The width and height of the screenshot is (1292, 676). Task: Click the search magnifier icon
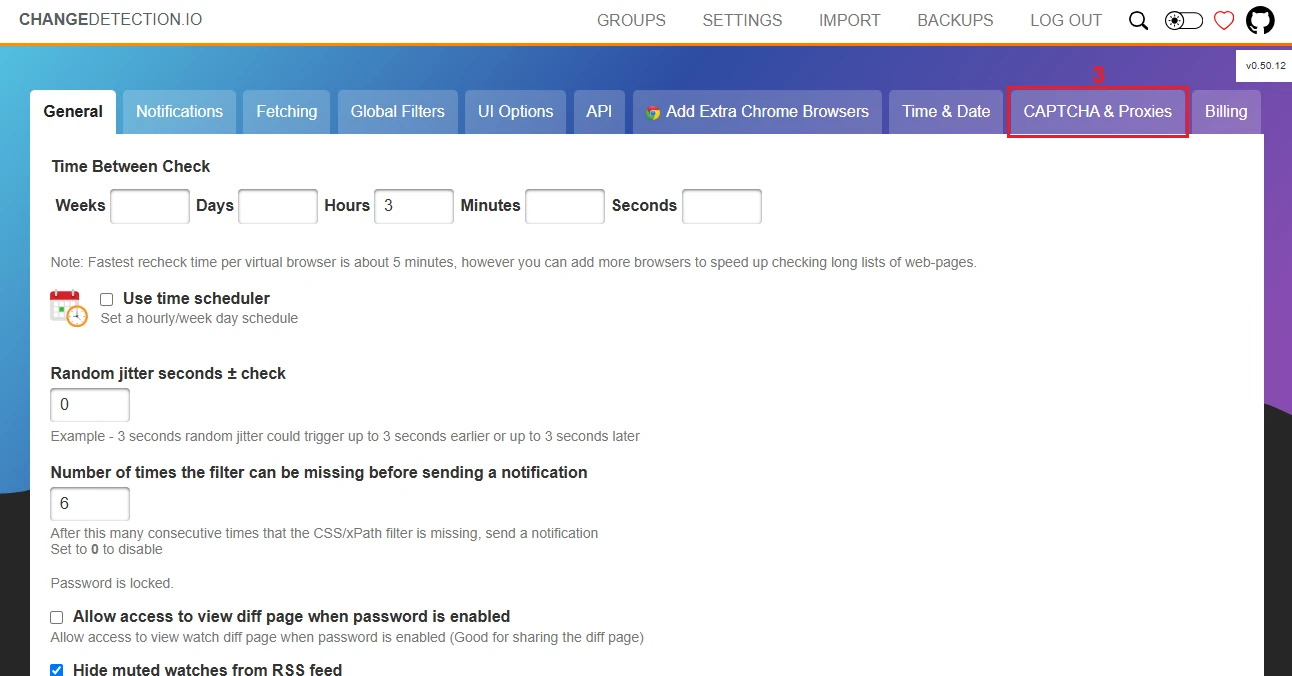(1138, 21)
